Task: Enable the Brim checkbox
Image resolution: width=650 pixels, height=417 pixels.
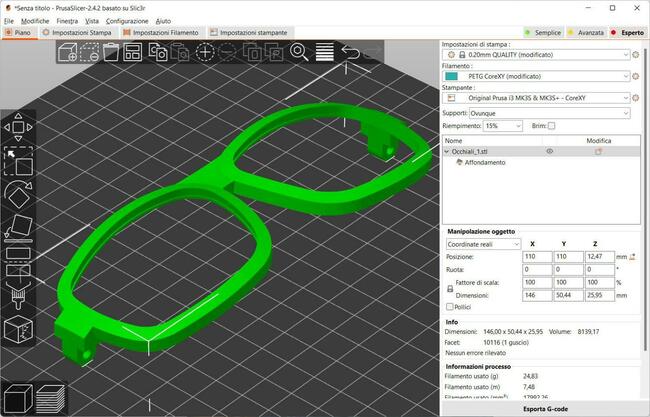Action: (x=551, y=126)
